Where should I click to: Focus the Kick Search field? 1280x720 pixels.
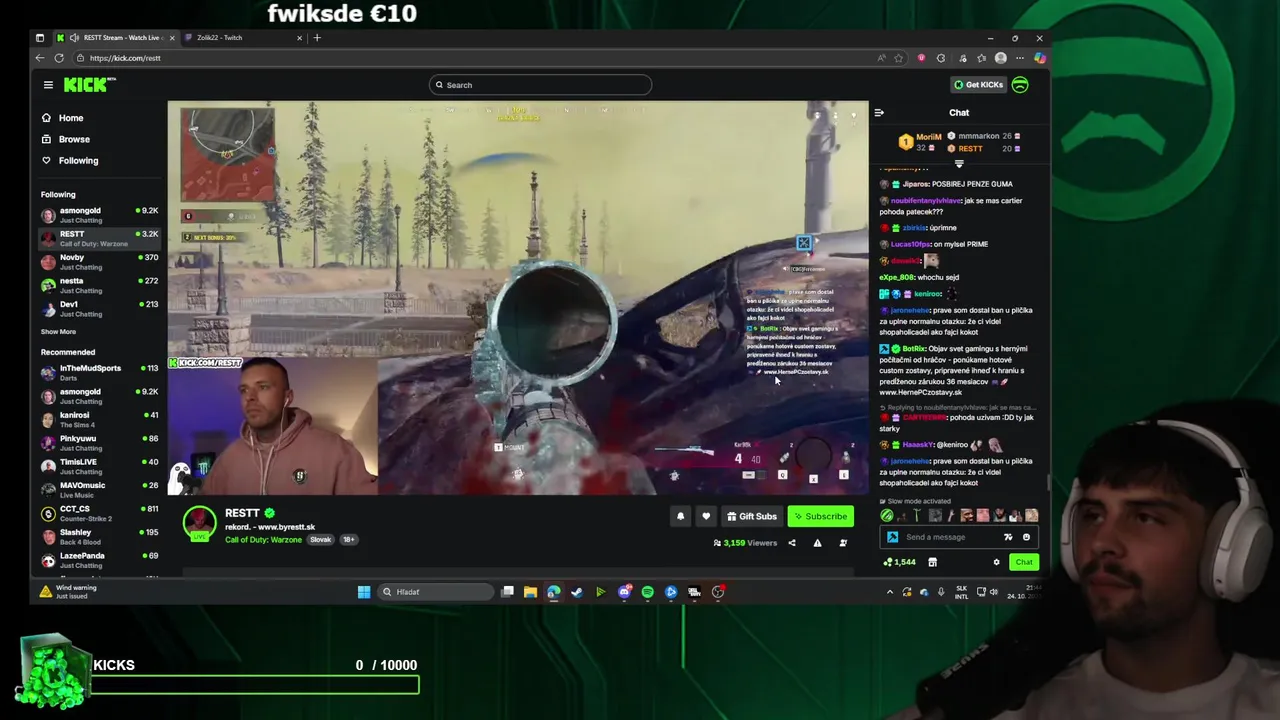click(x=541, y=85)
